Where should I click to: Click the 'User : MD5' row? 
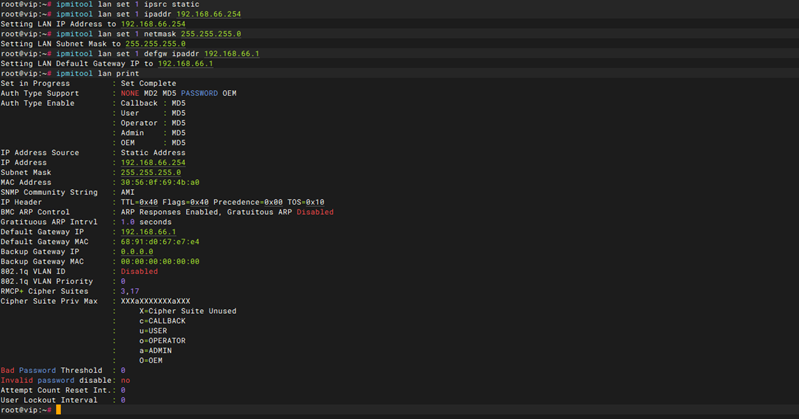[x=153, y=113]
